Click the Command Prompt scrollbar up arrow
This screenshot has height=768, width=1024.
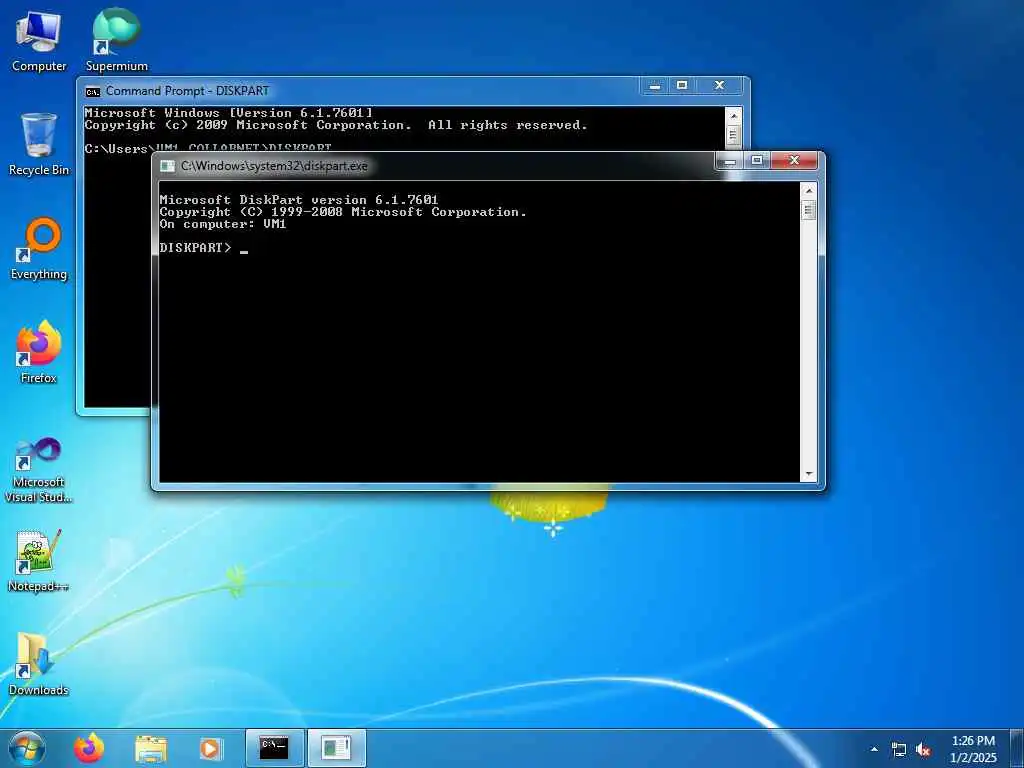[733, 116]
